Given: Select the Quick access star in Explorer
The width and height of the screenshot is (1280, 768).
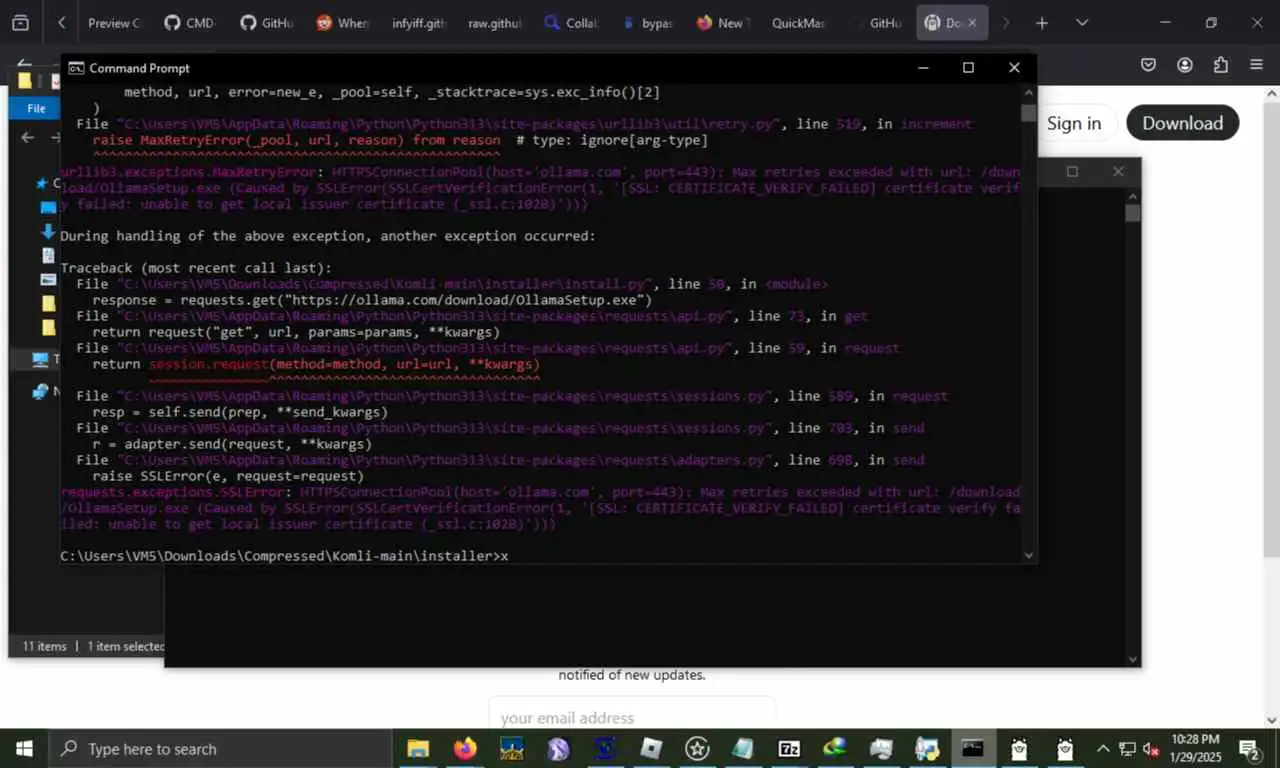Looking at the screenshot, I should pyautogui.click(x=41, y=183).
